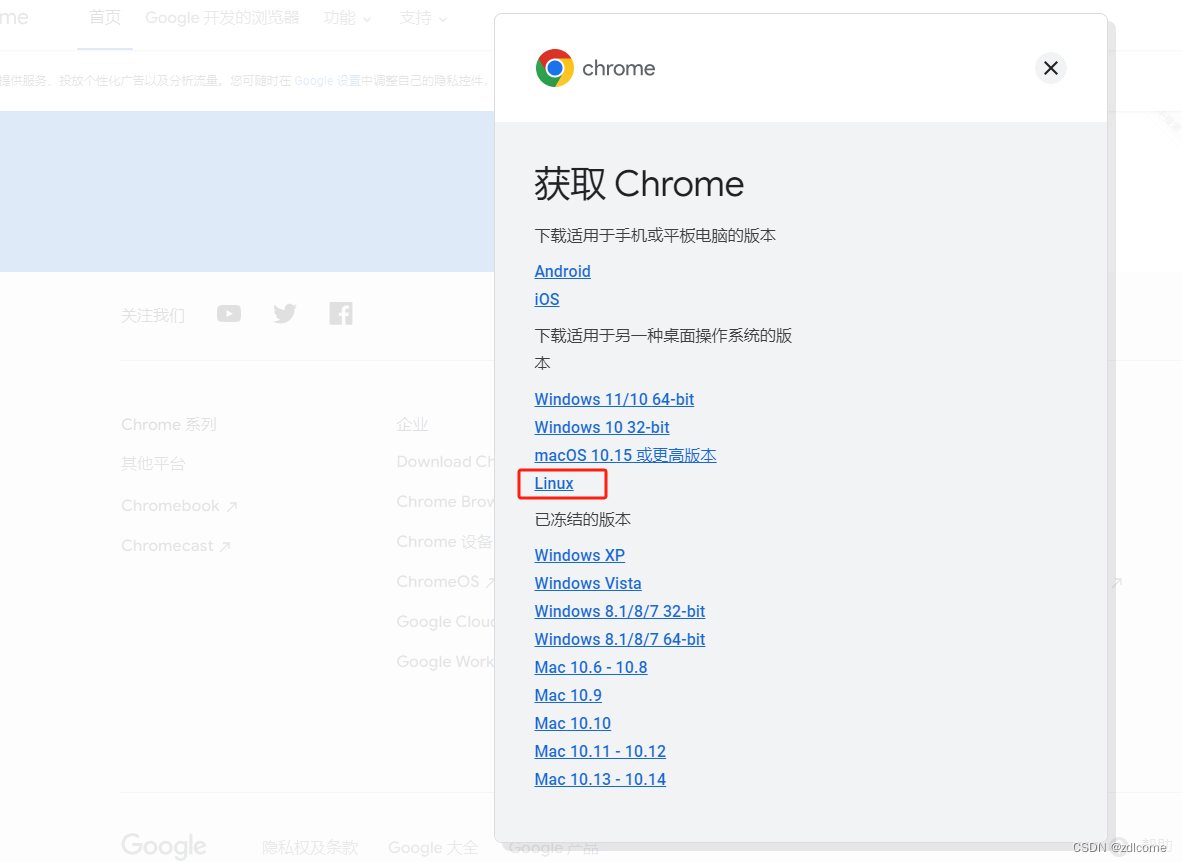The height and width of the screenshot is (862, 1182).
Task: Open Windows 8.1/8/7 32-bit link
Action: click(620, 612)
